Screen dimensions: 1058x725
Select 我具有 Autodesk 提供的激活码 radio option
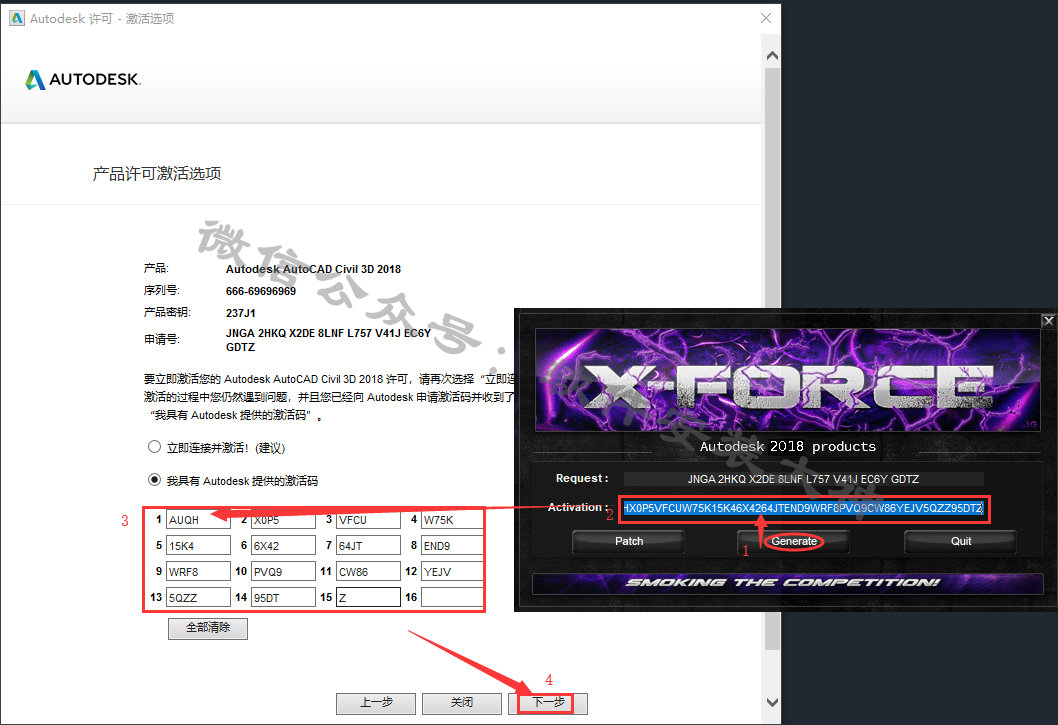coord(155,479)
